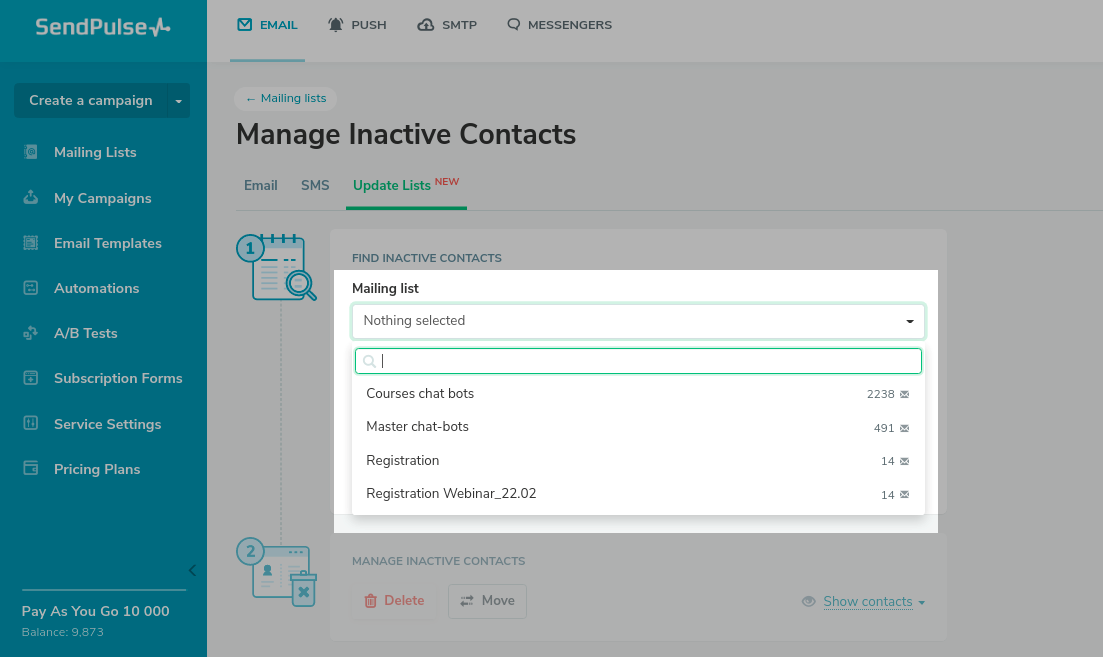Click the Subscription Forms sidebar icon

coord(31,378)
